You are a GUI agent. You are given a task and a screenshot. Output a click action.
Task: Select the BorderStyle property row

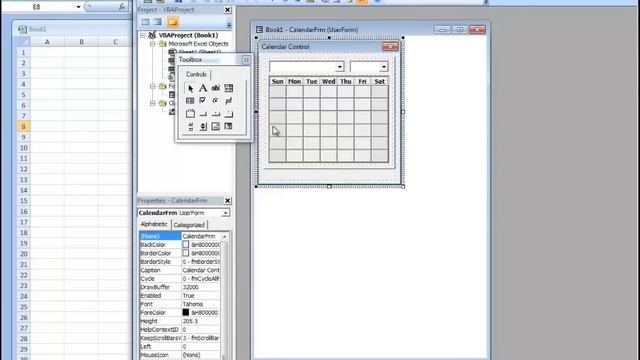point(180,262)
